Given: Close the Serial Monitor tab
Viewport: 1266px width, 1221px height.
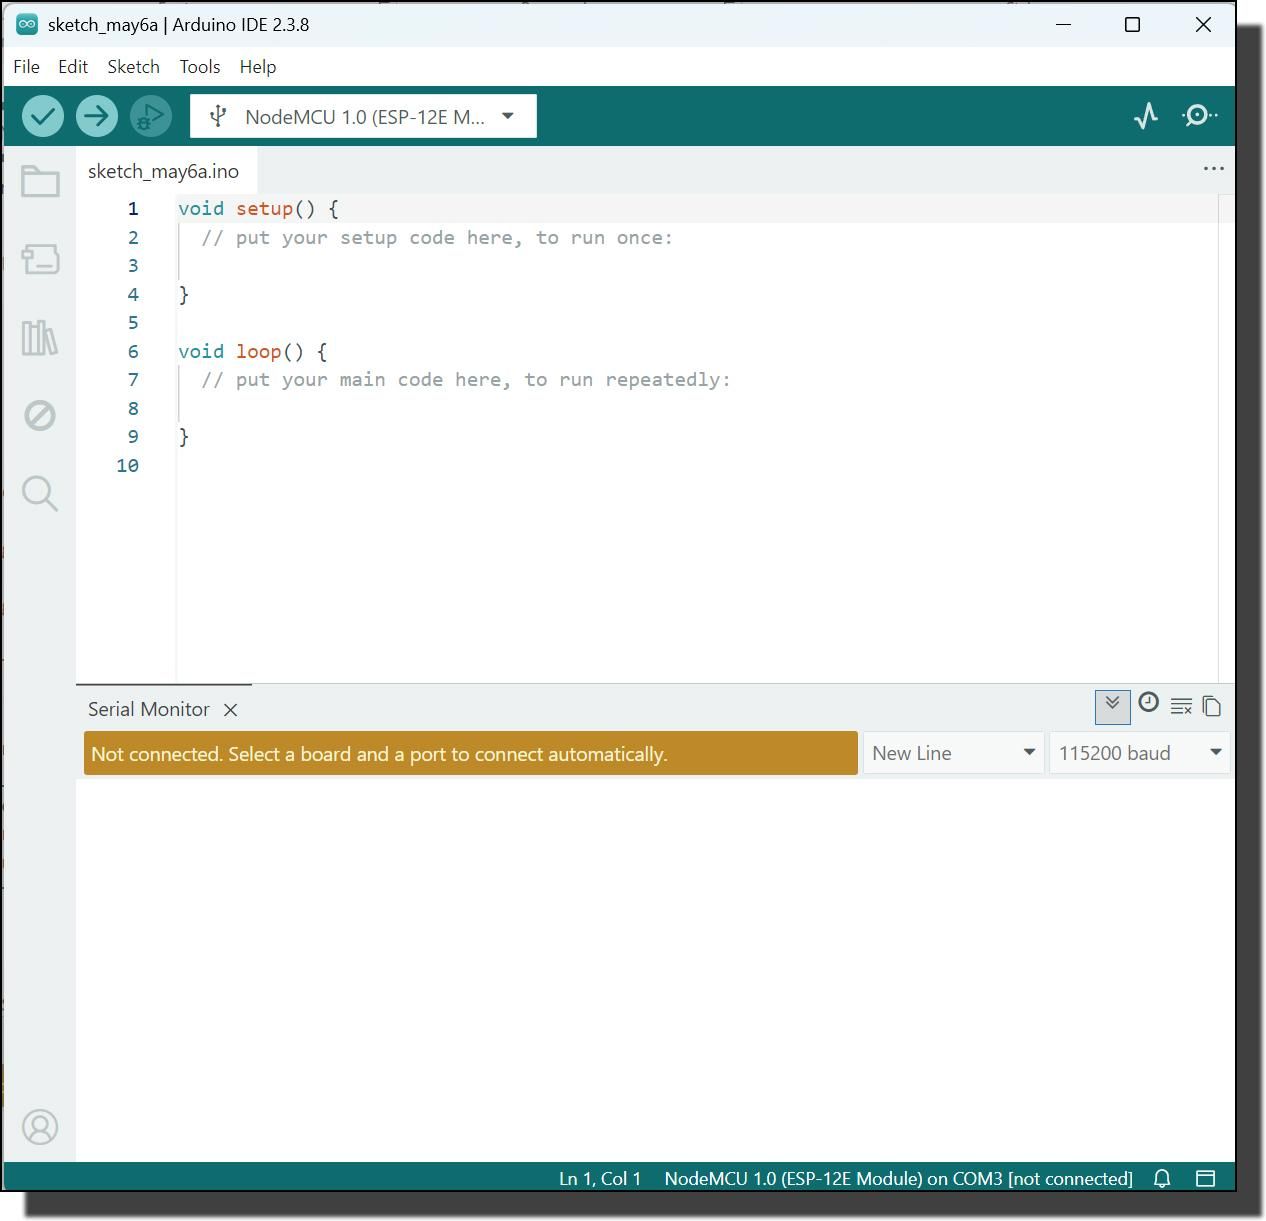Looking at the screenshot, I should click(231, 710).
